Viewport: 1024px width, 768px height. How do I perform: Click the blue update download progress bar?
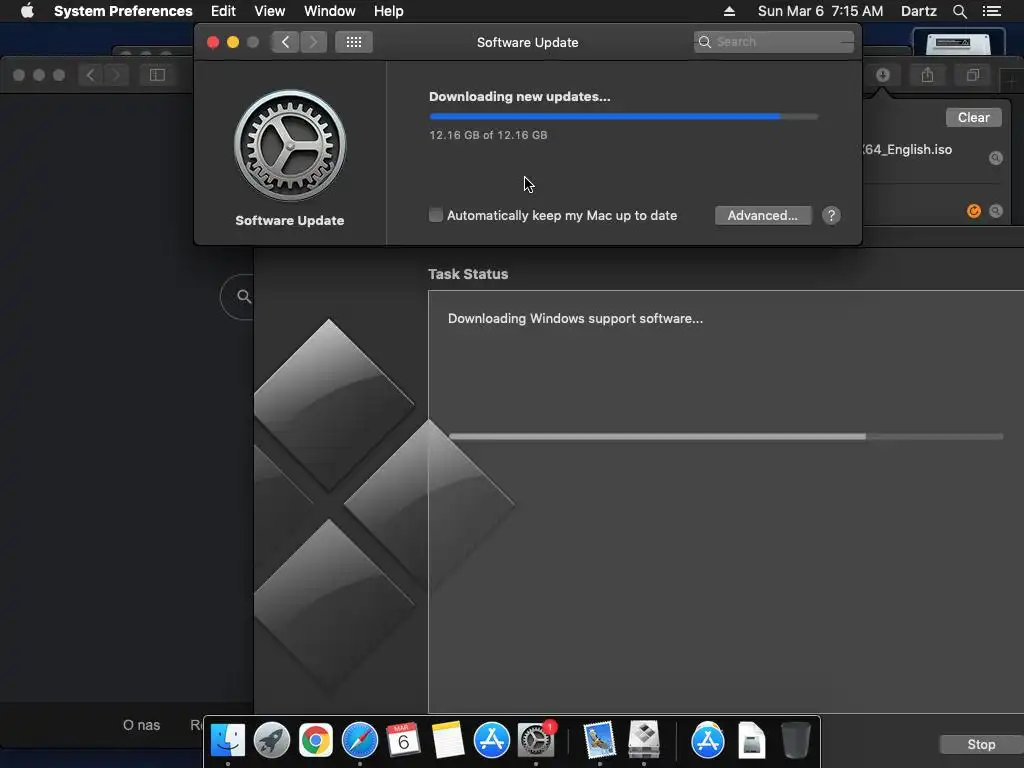623,116
